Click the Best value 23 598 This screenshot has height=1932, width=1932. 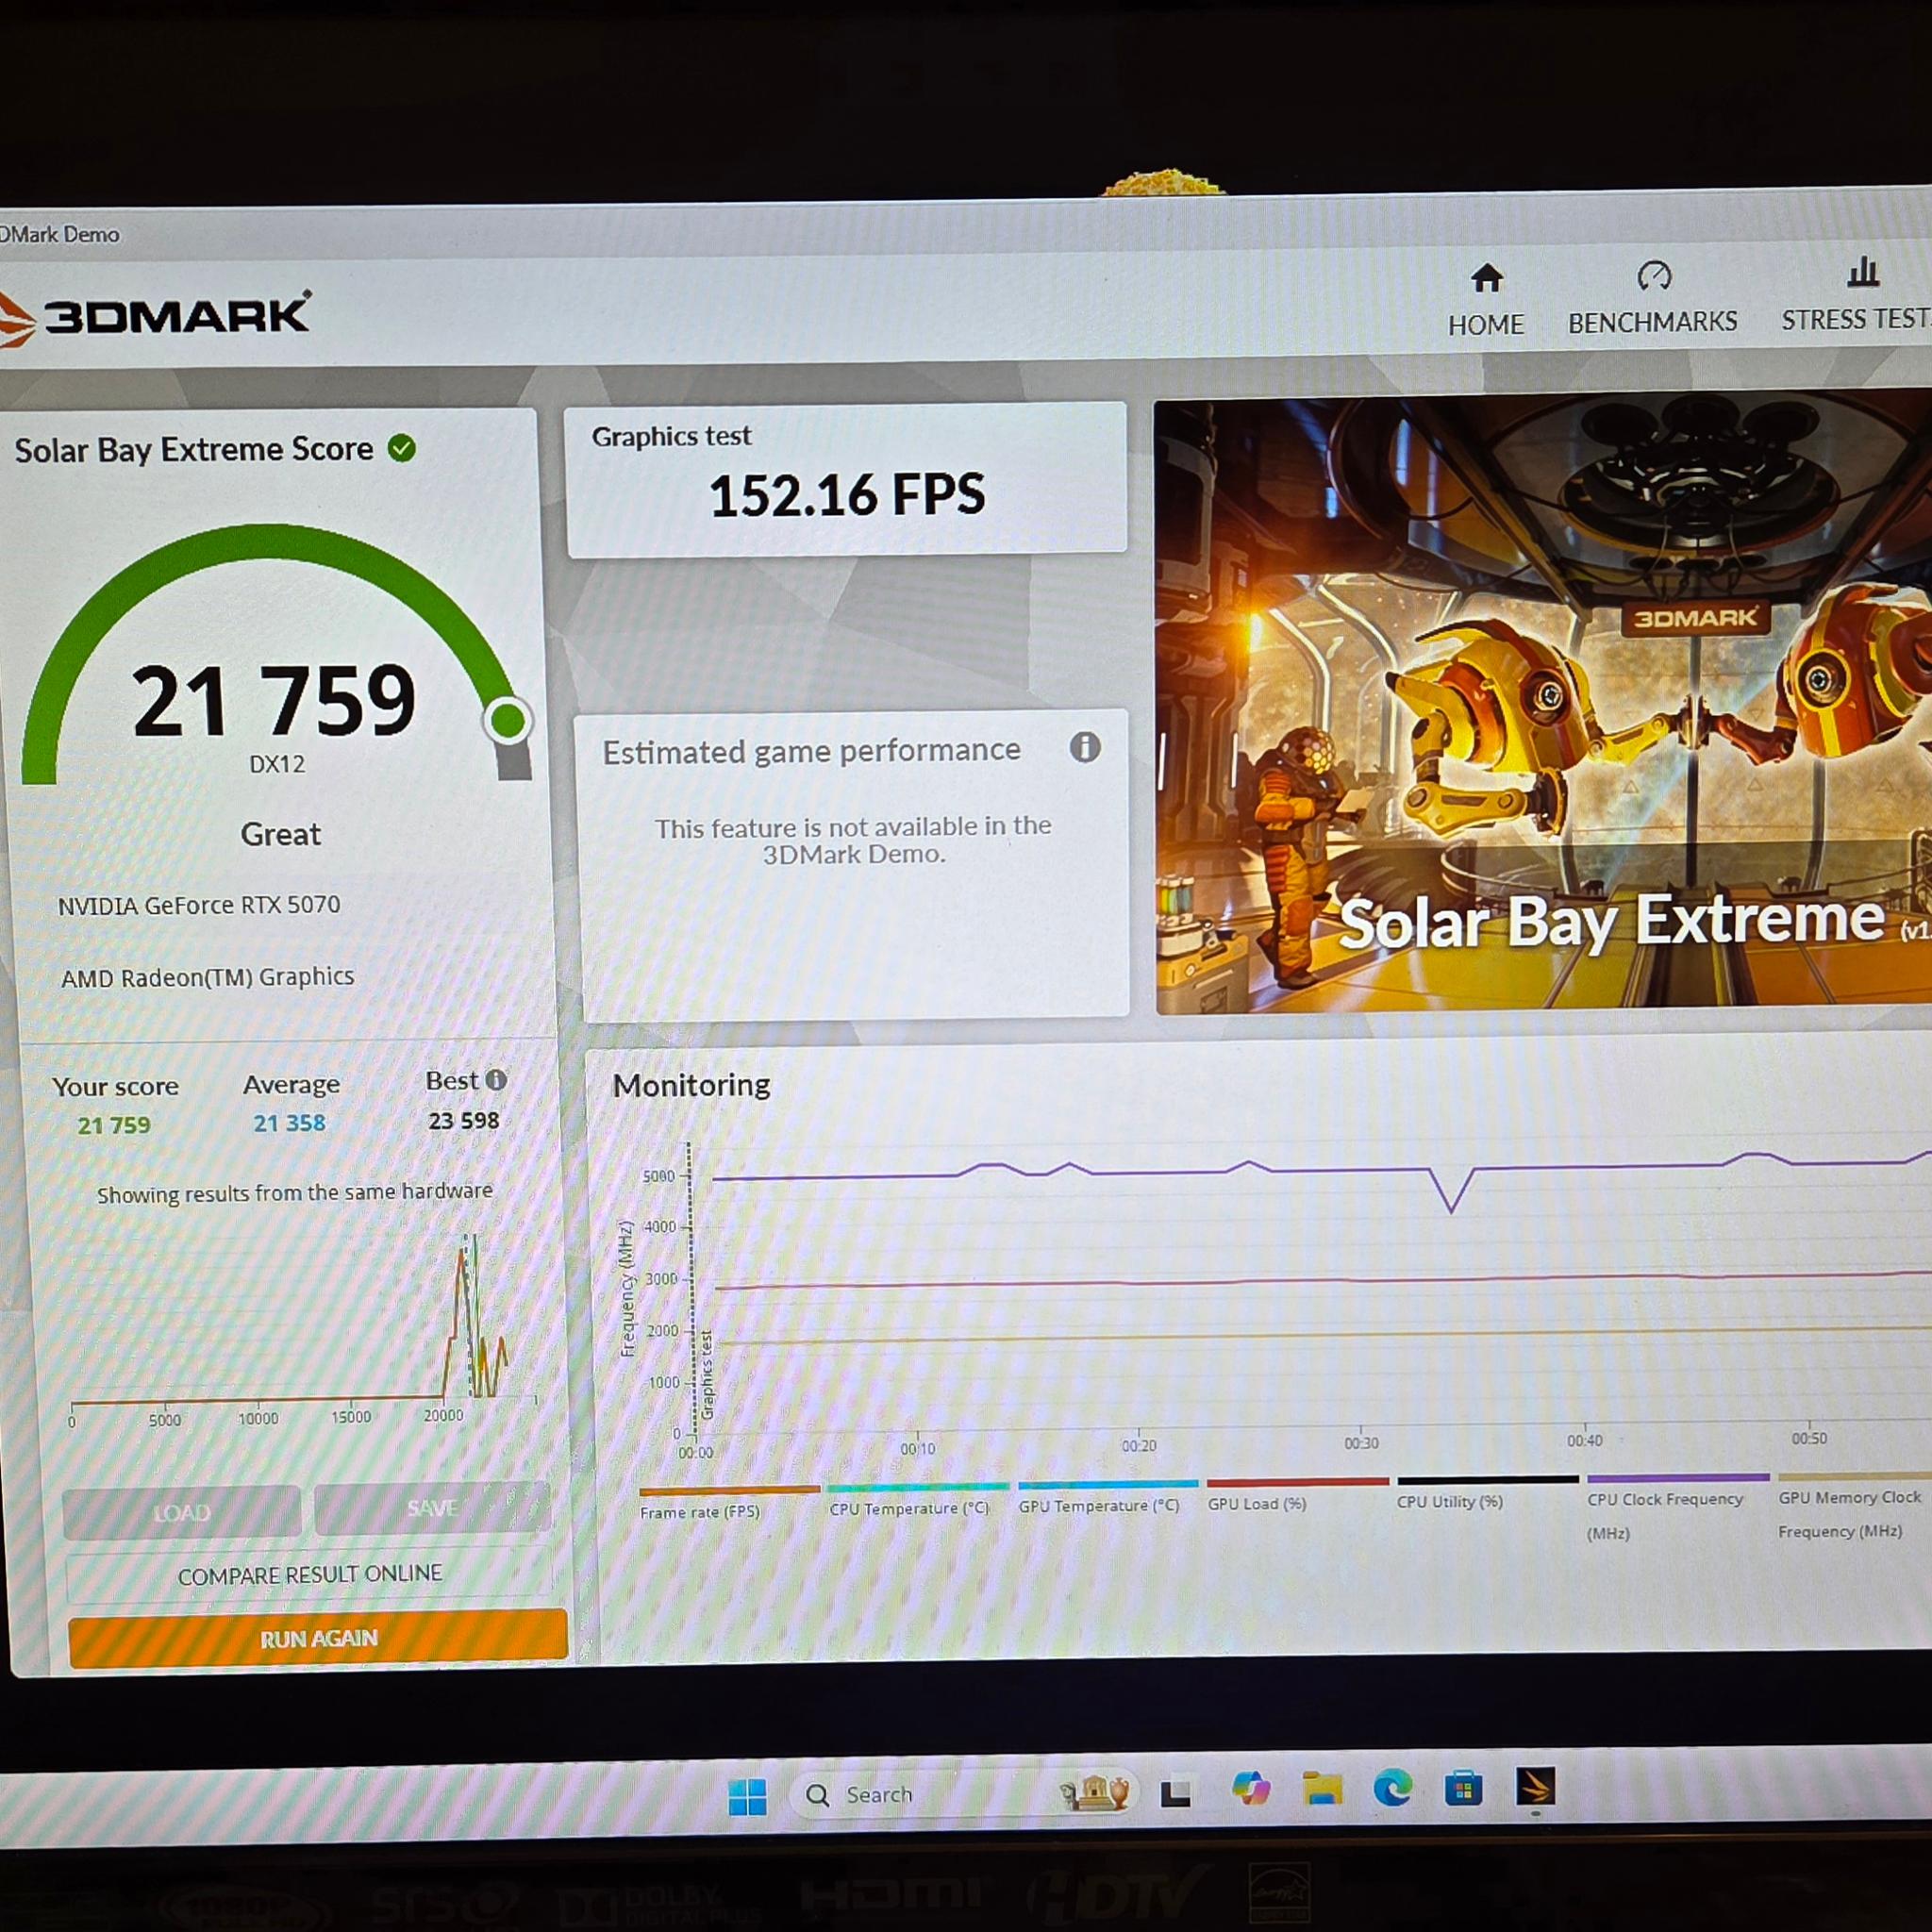pyautogui.click(x=463, y=1120)
